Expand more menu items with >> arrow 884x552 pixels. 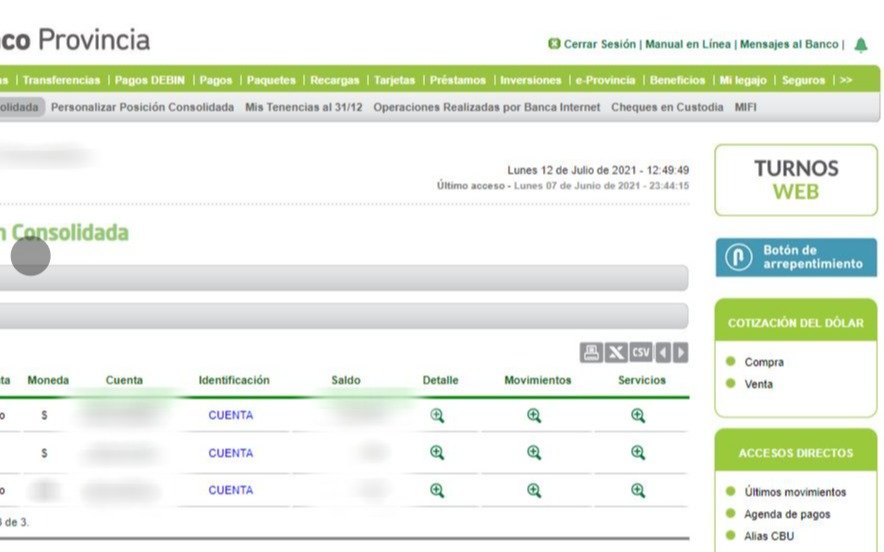point(845,80)
